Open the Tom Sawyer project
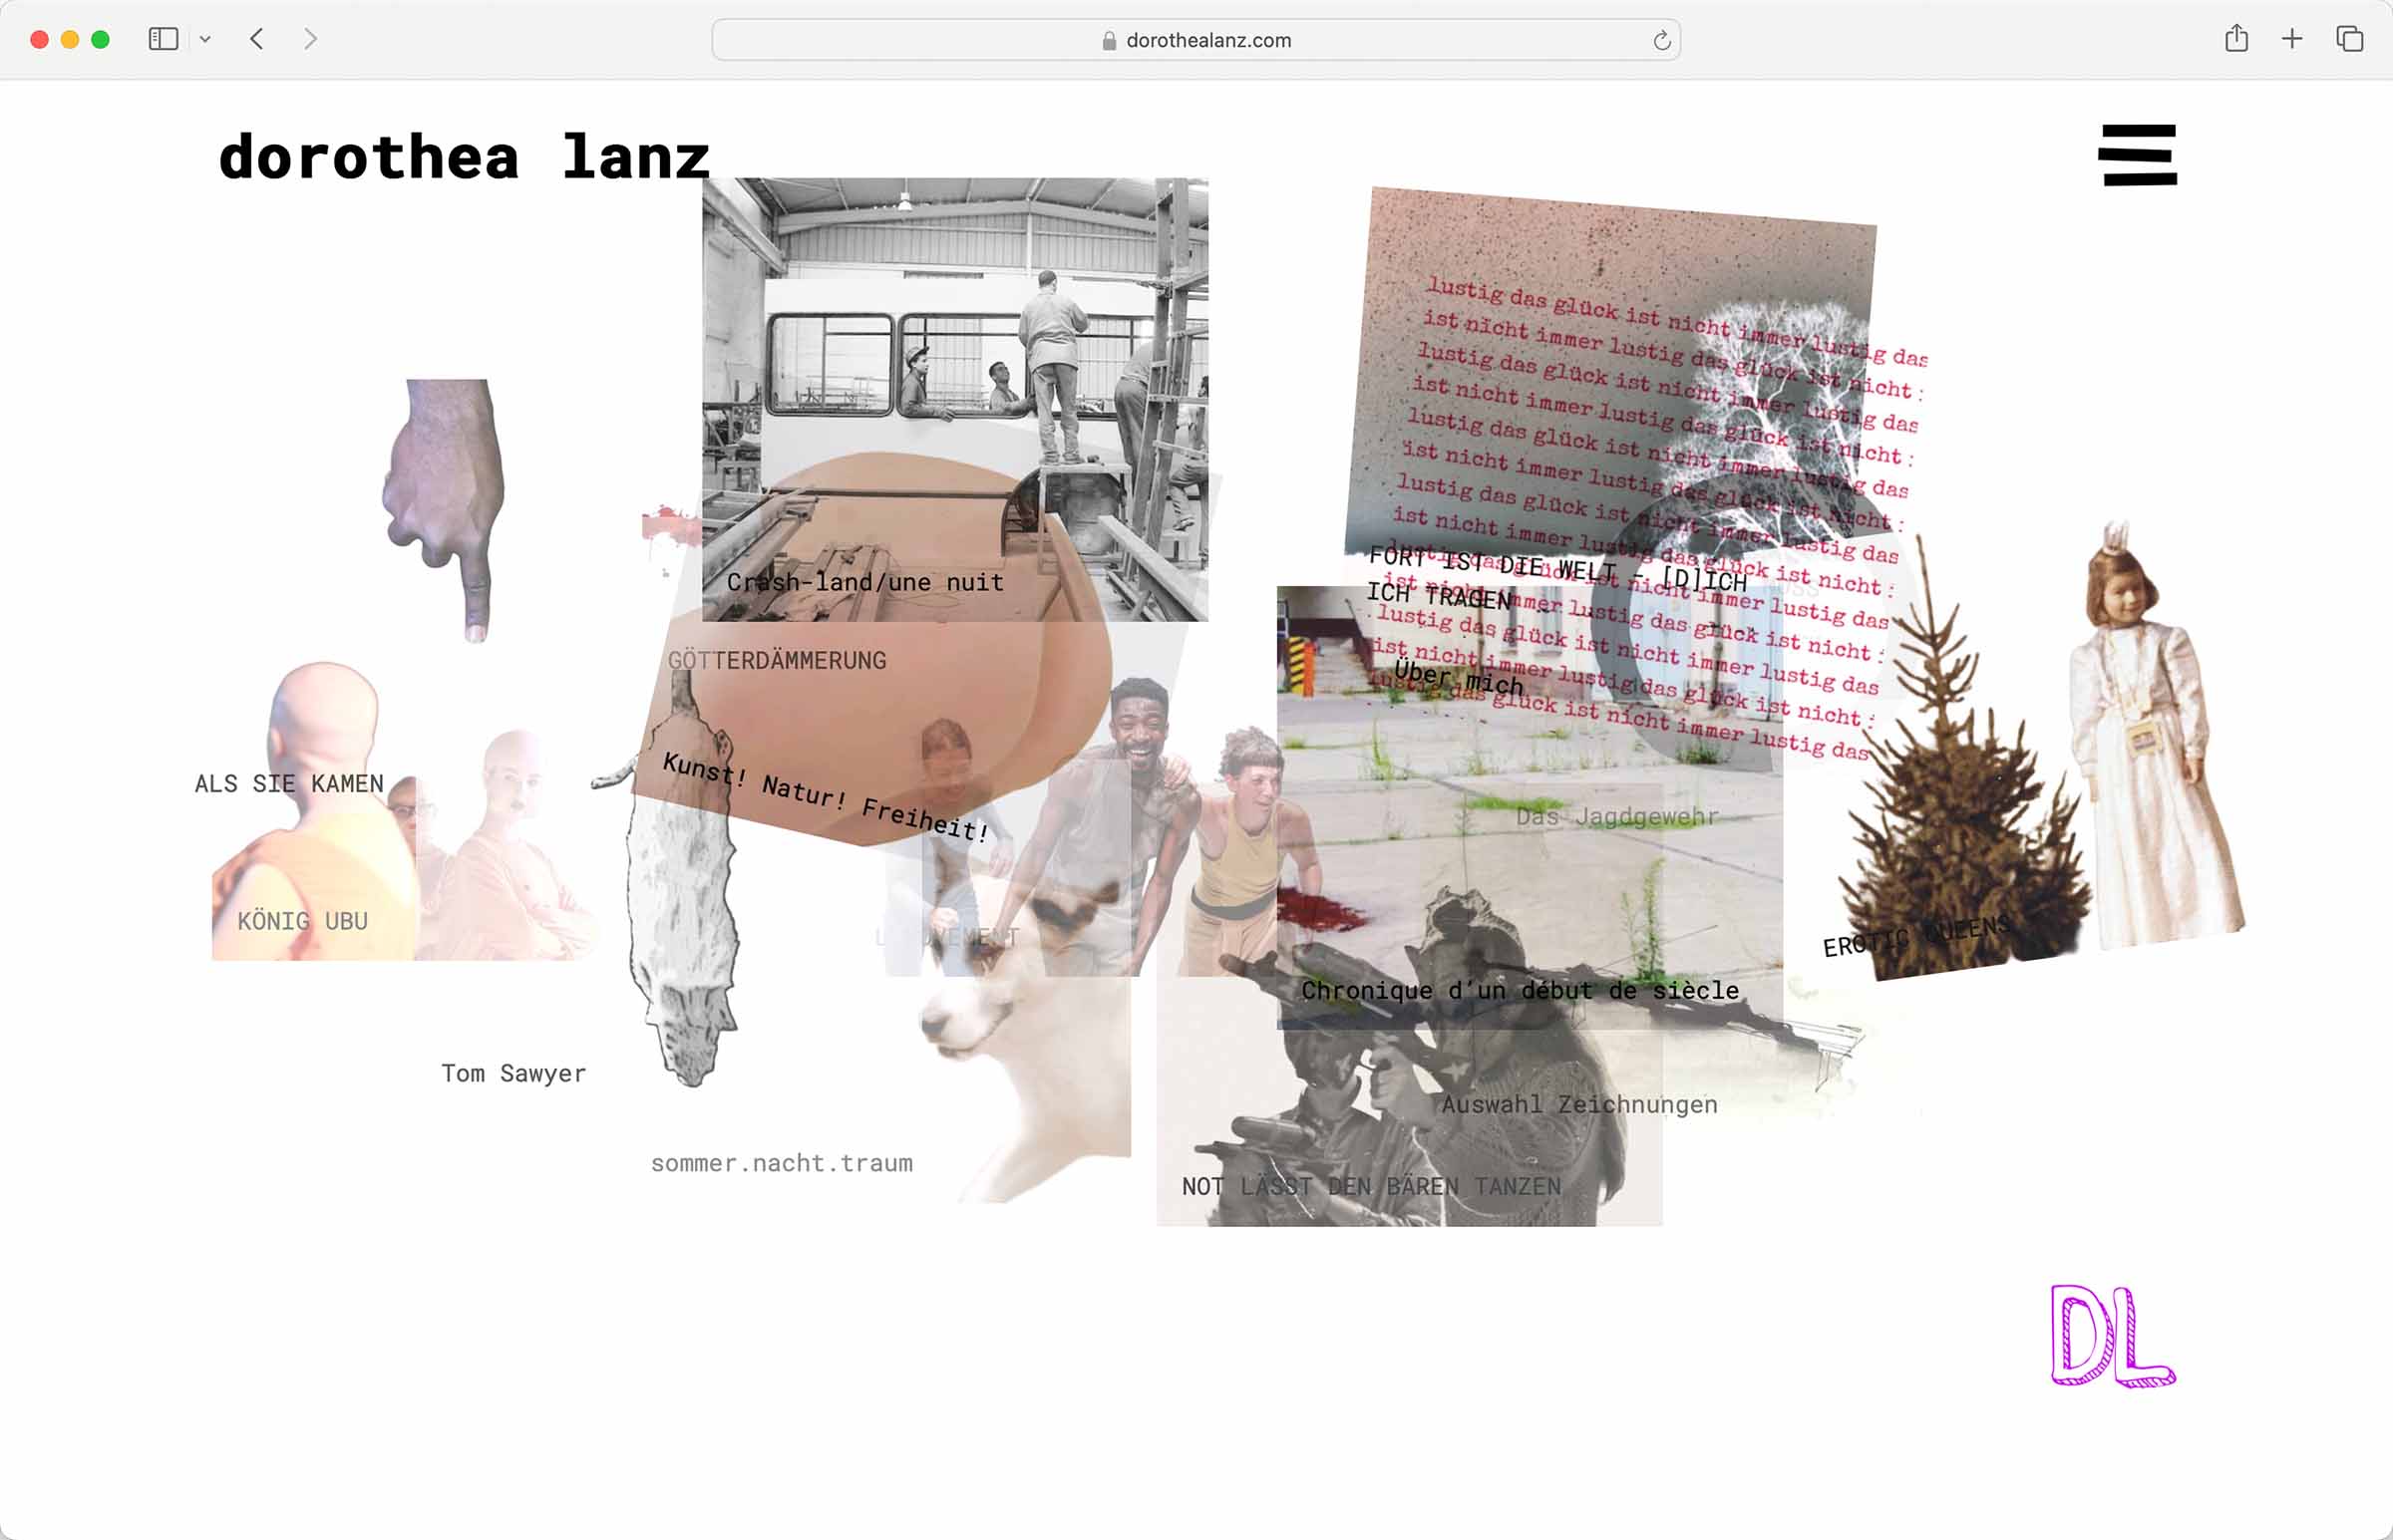 pyautogui.click(x=513, y=1073)
